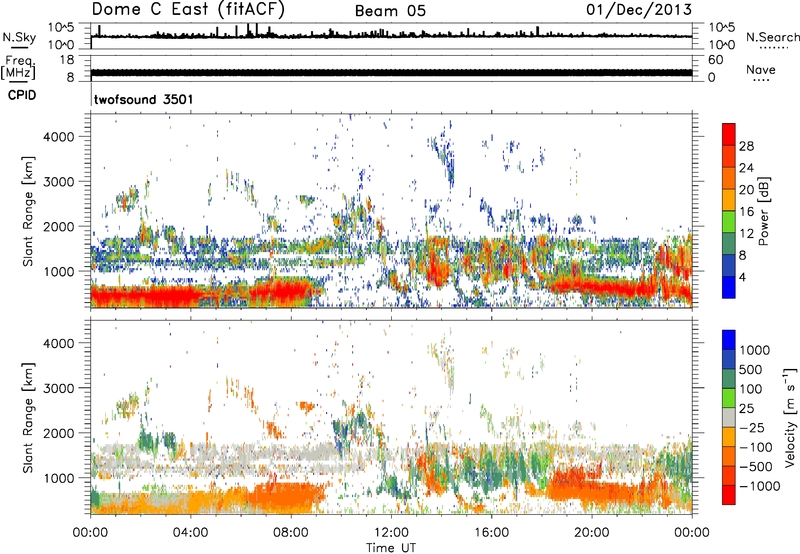Screen dimensions: 800x554
Task: Click the blue bottom of the power color bar
Action: (729, 287)
